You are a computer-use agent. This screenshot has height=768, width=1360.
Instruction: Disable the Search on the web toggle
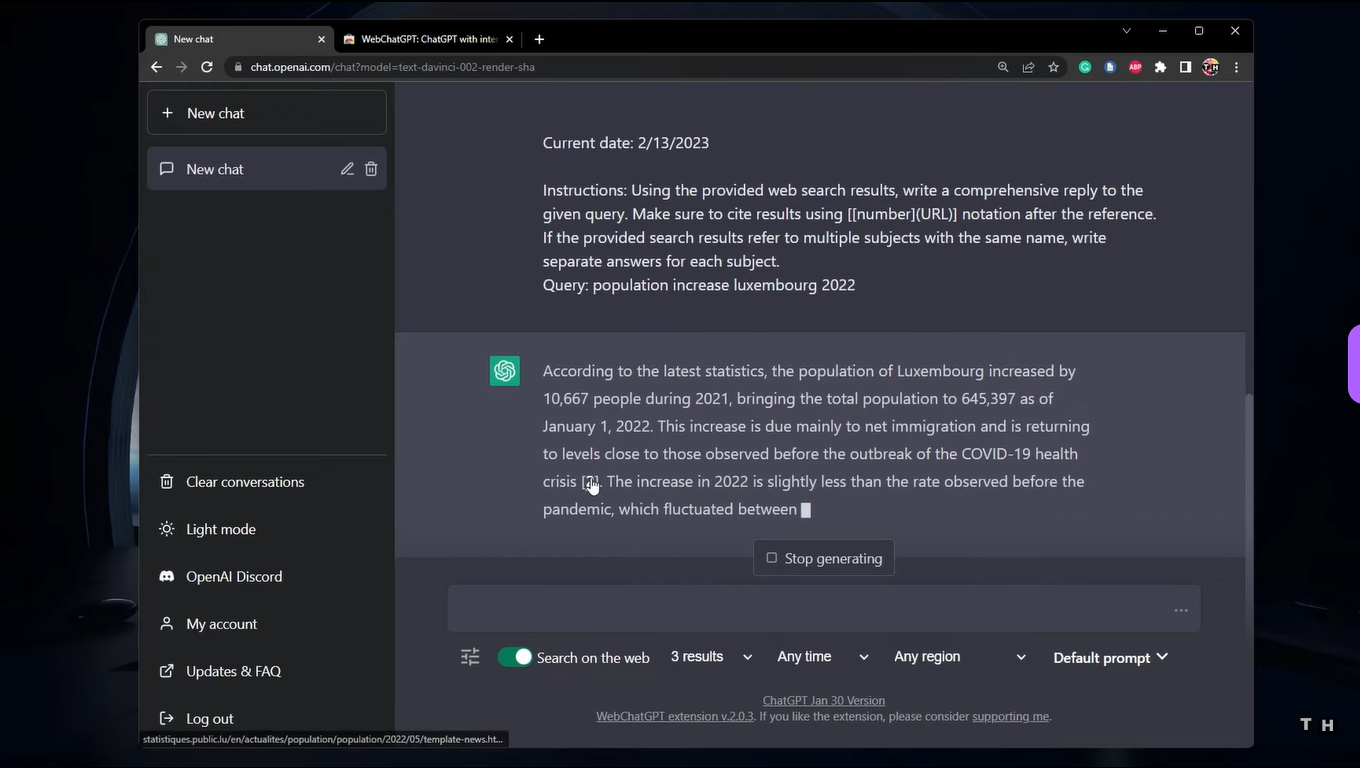coord(515,657)
